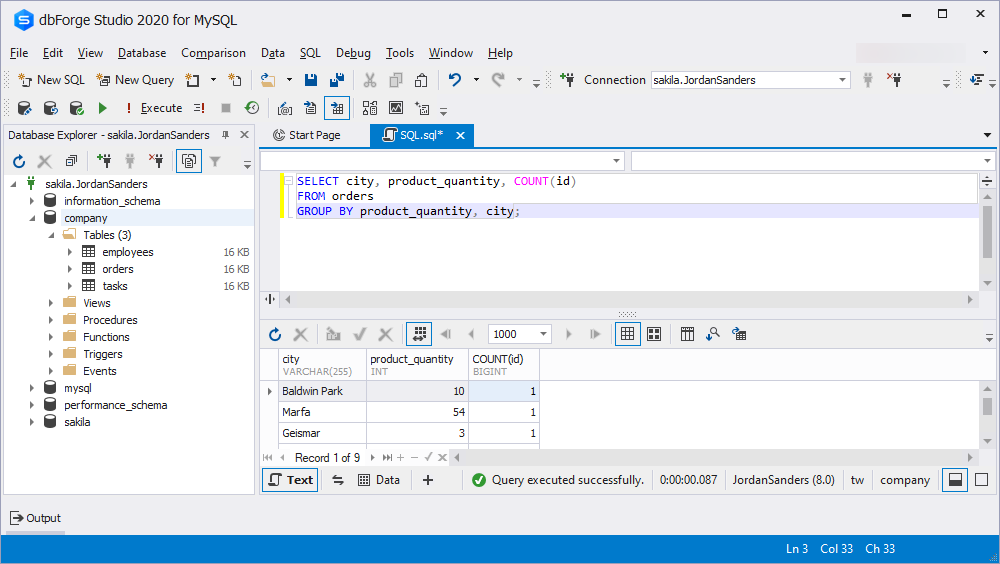Click the swap Text and Data views icon
The image size is (1000, 564).
tap(338, 480)
